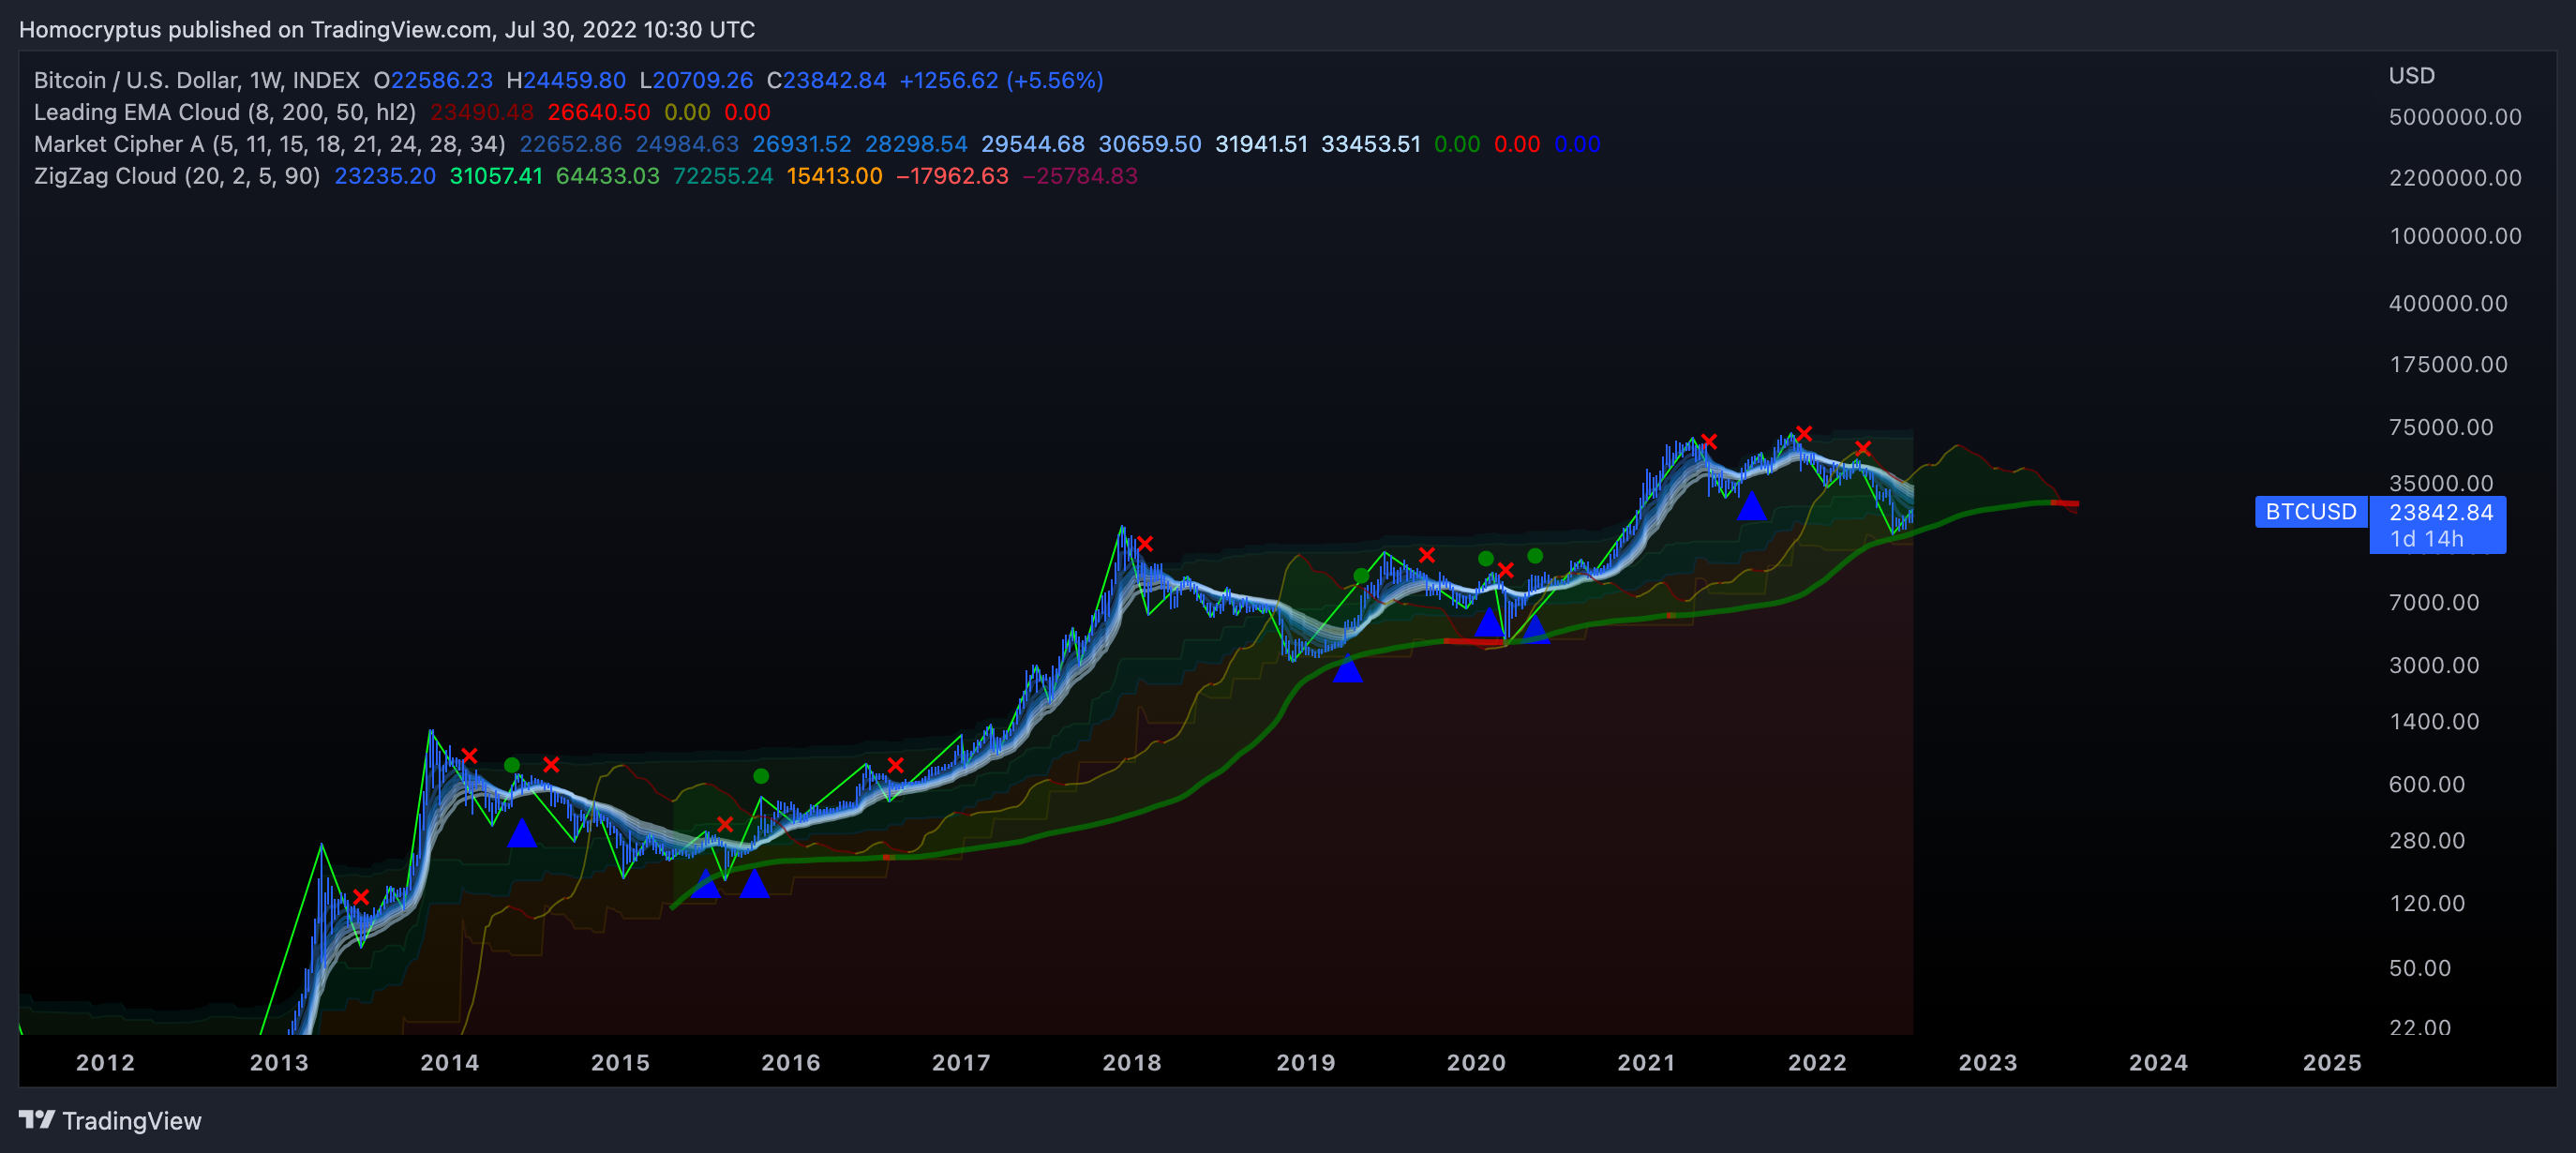Click open value O22586.23
This screenshot has width=2576, height=1153.
(x=433, y=80)
